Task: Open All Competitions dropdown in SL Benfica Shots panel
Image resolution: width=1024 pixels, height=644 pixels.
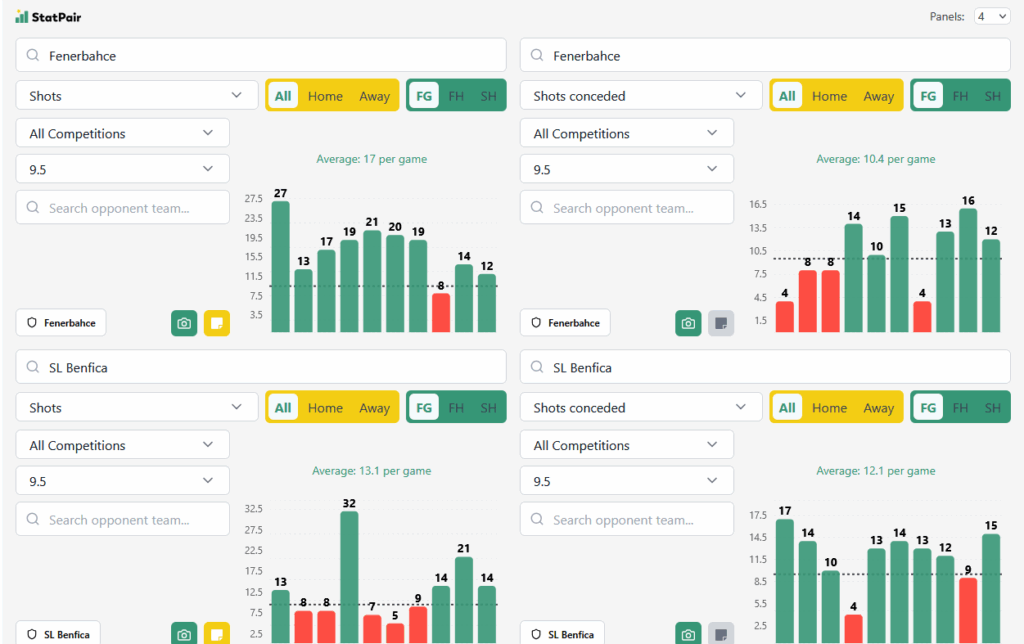Action: click(x=122, y=445)
